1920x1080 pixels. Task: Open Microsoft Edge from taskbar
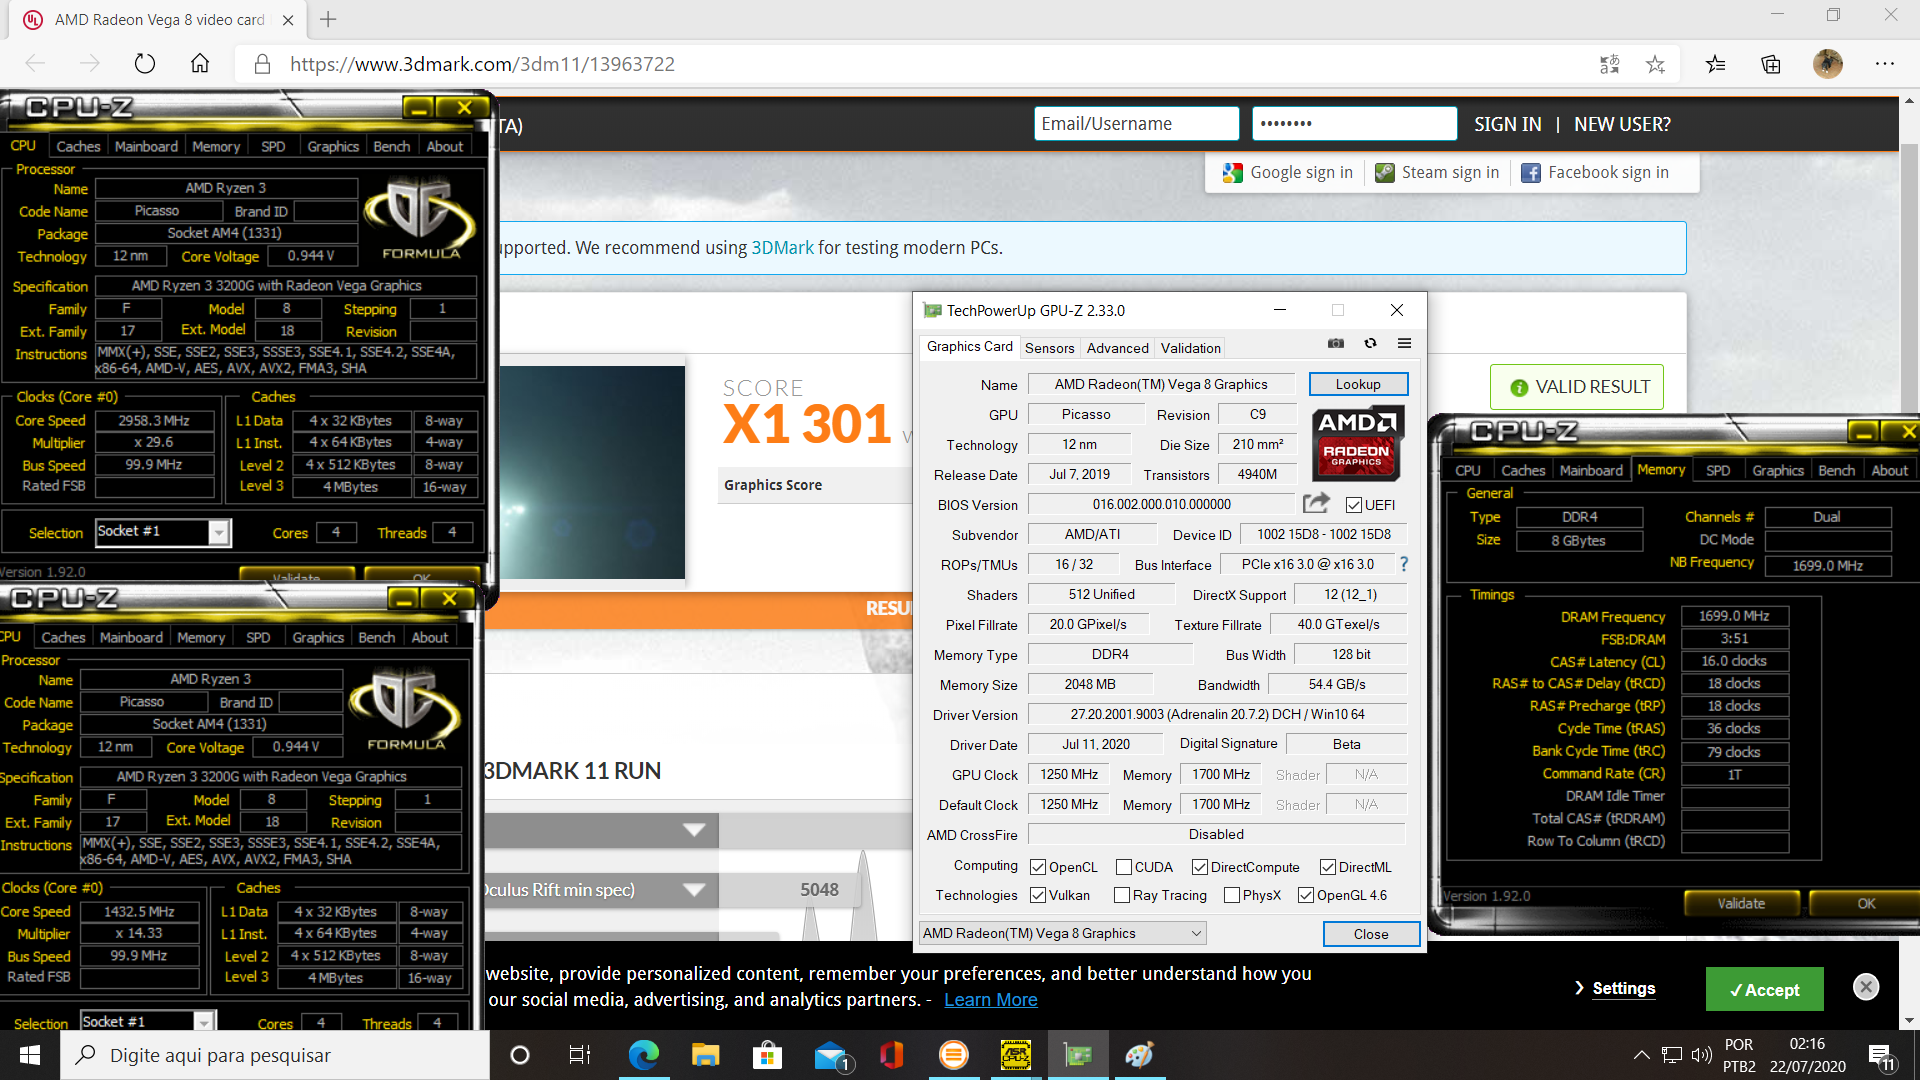click(x=643, y=1055)
